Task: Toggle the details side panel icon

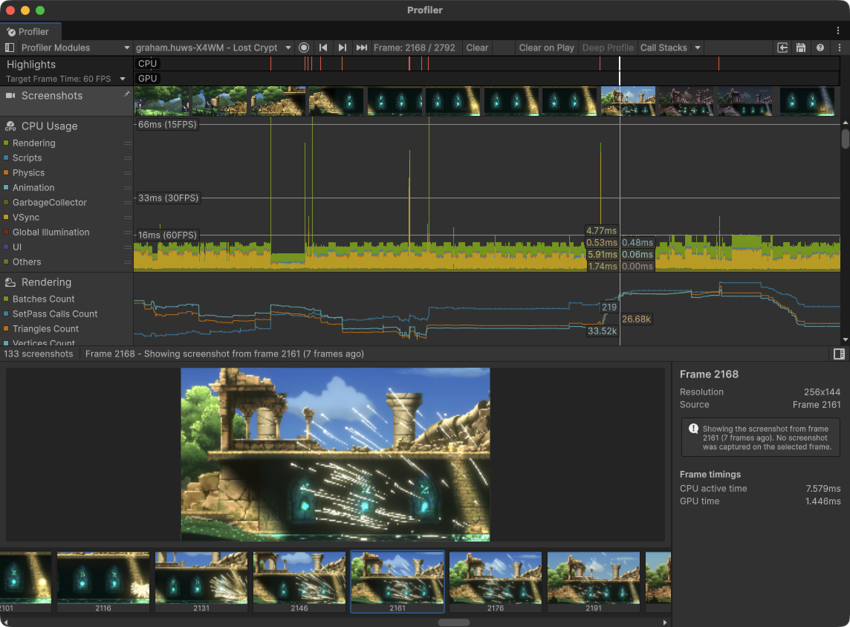Action: [839, 354]
